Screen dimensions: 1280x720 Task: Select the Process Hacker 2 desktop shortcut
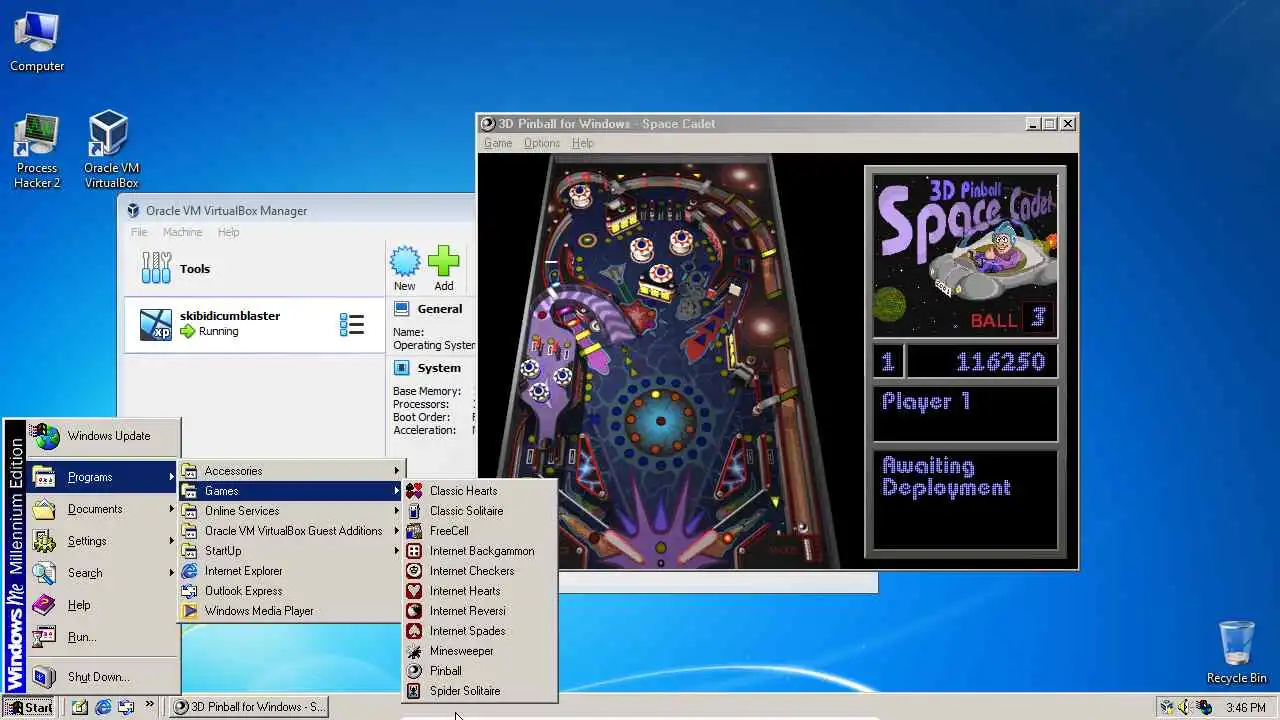(37, 152)
